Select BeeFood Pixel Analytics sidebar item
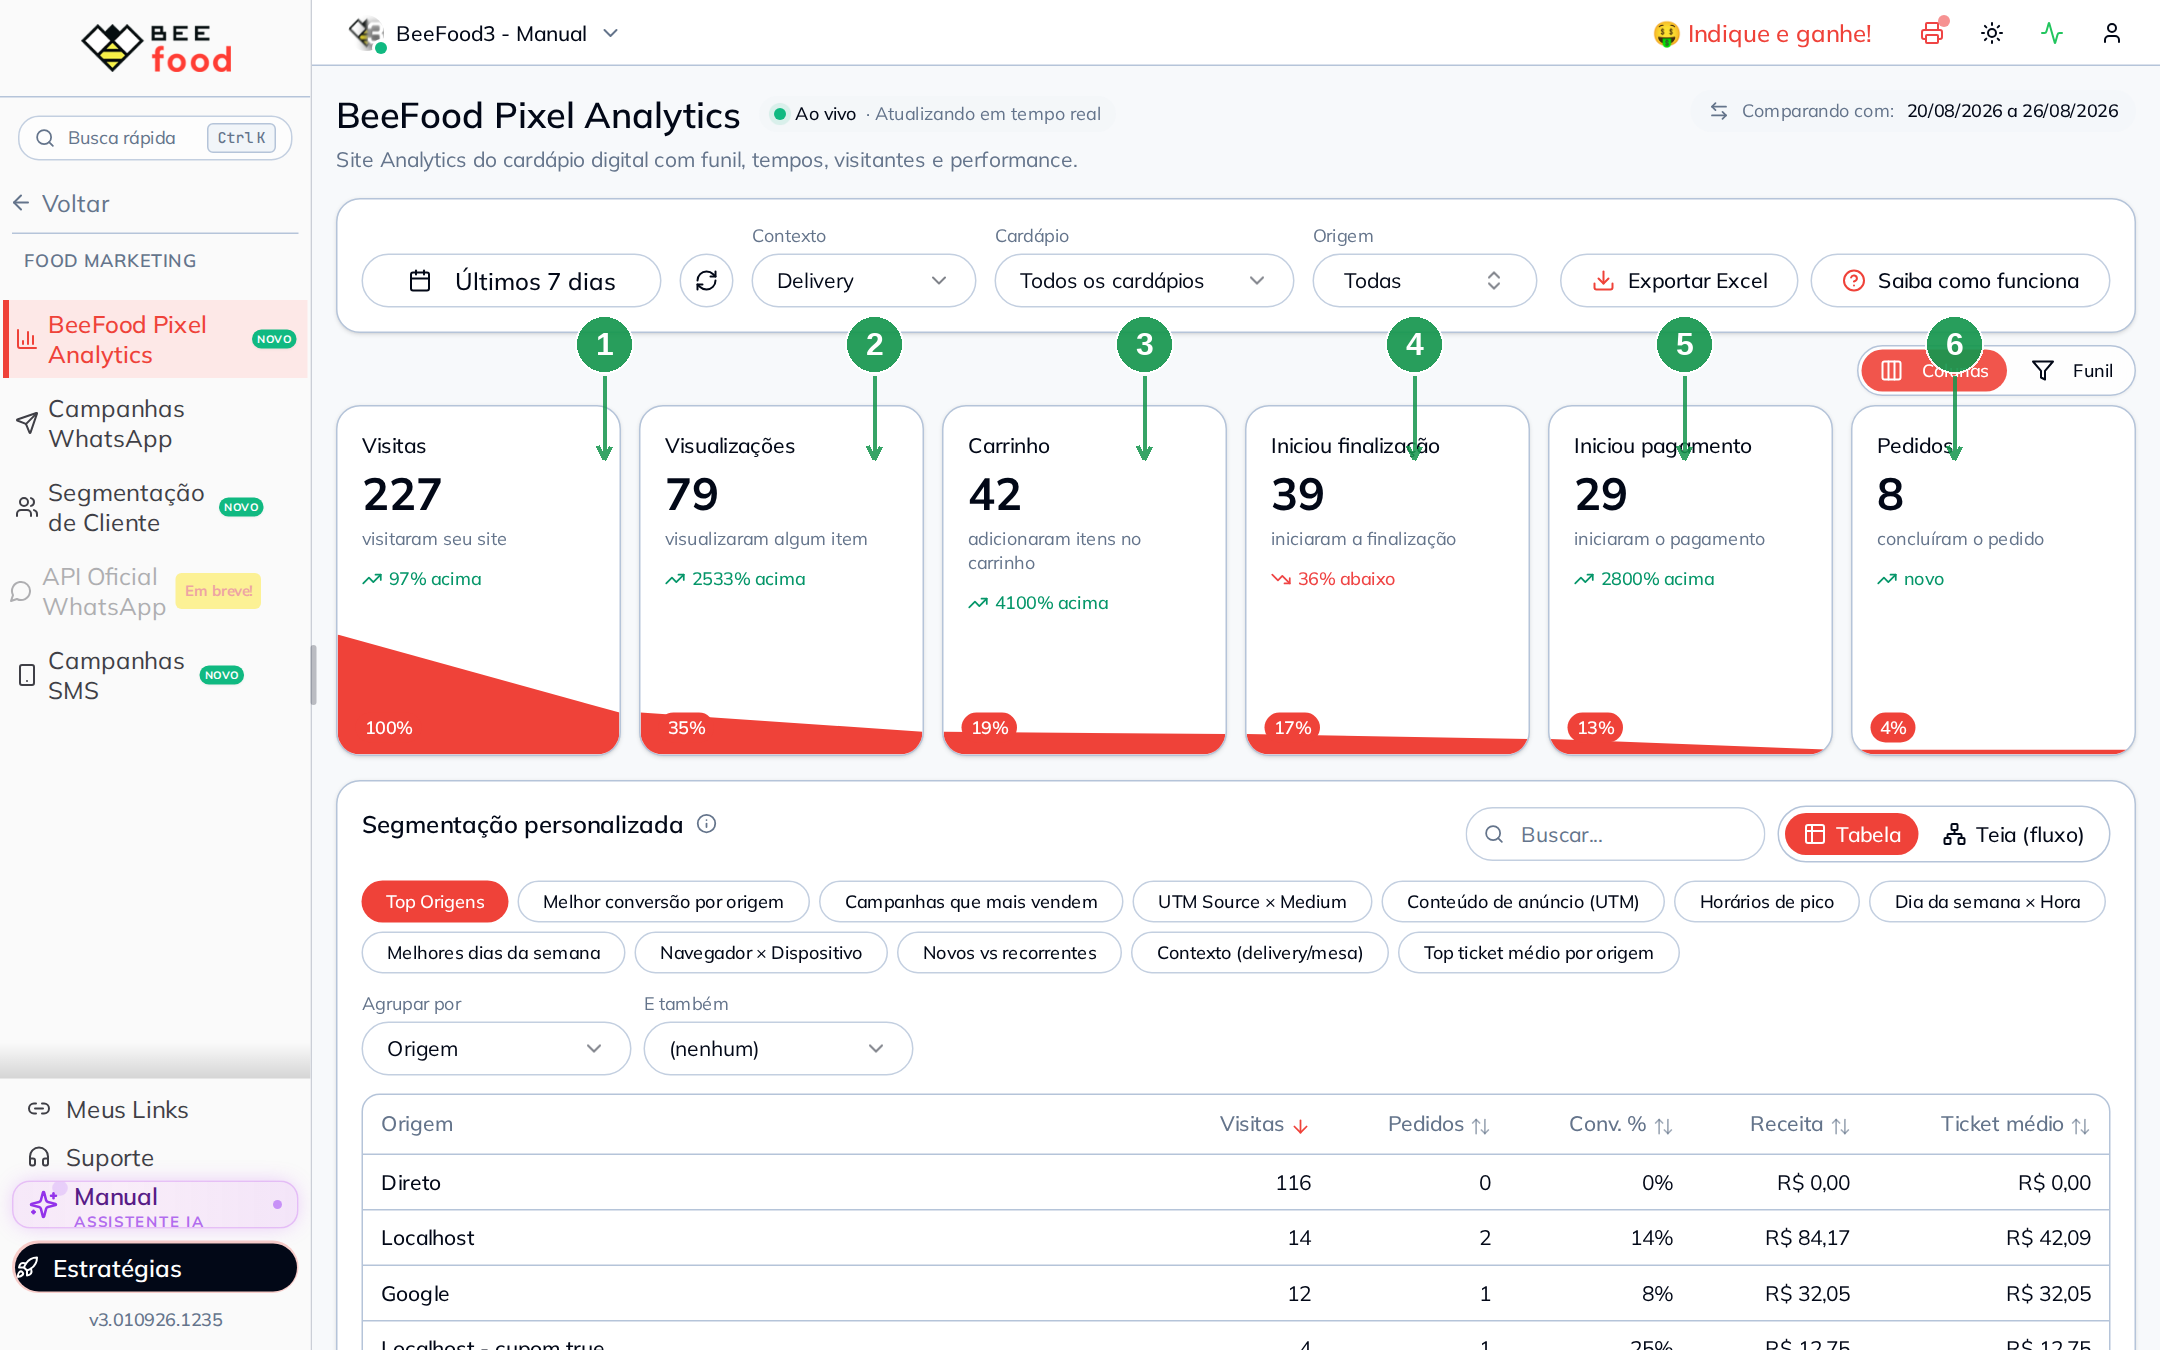 [x=155, y=340]
